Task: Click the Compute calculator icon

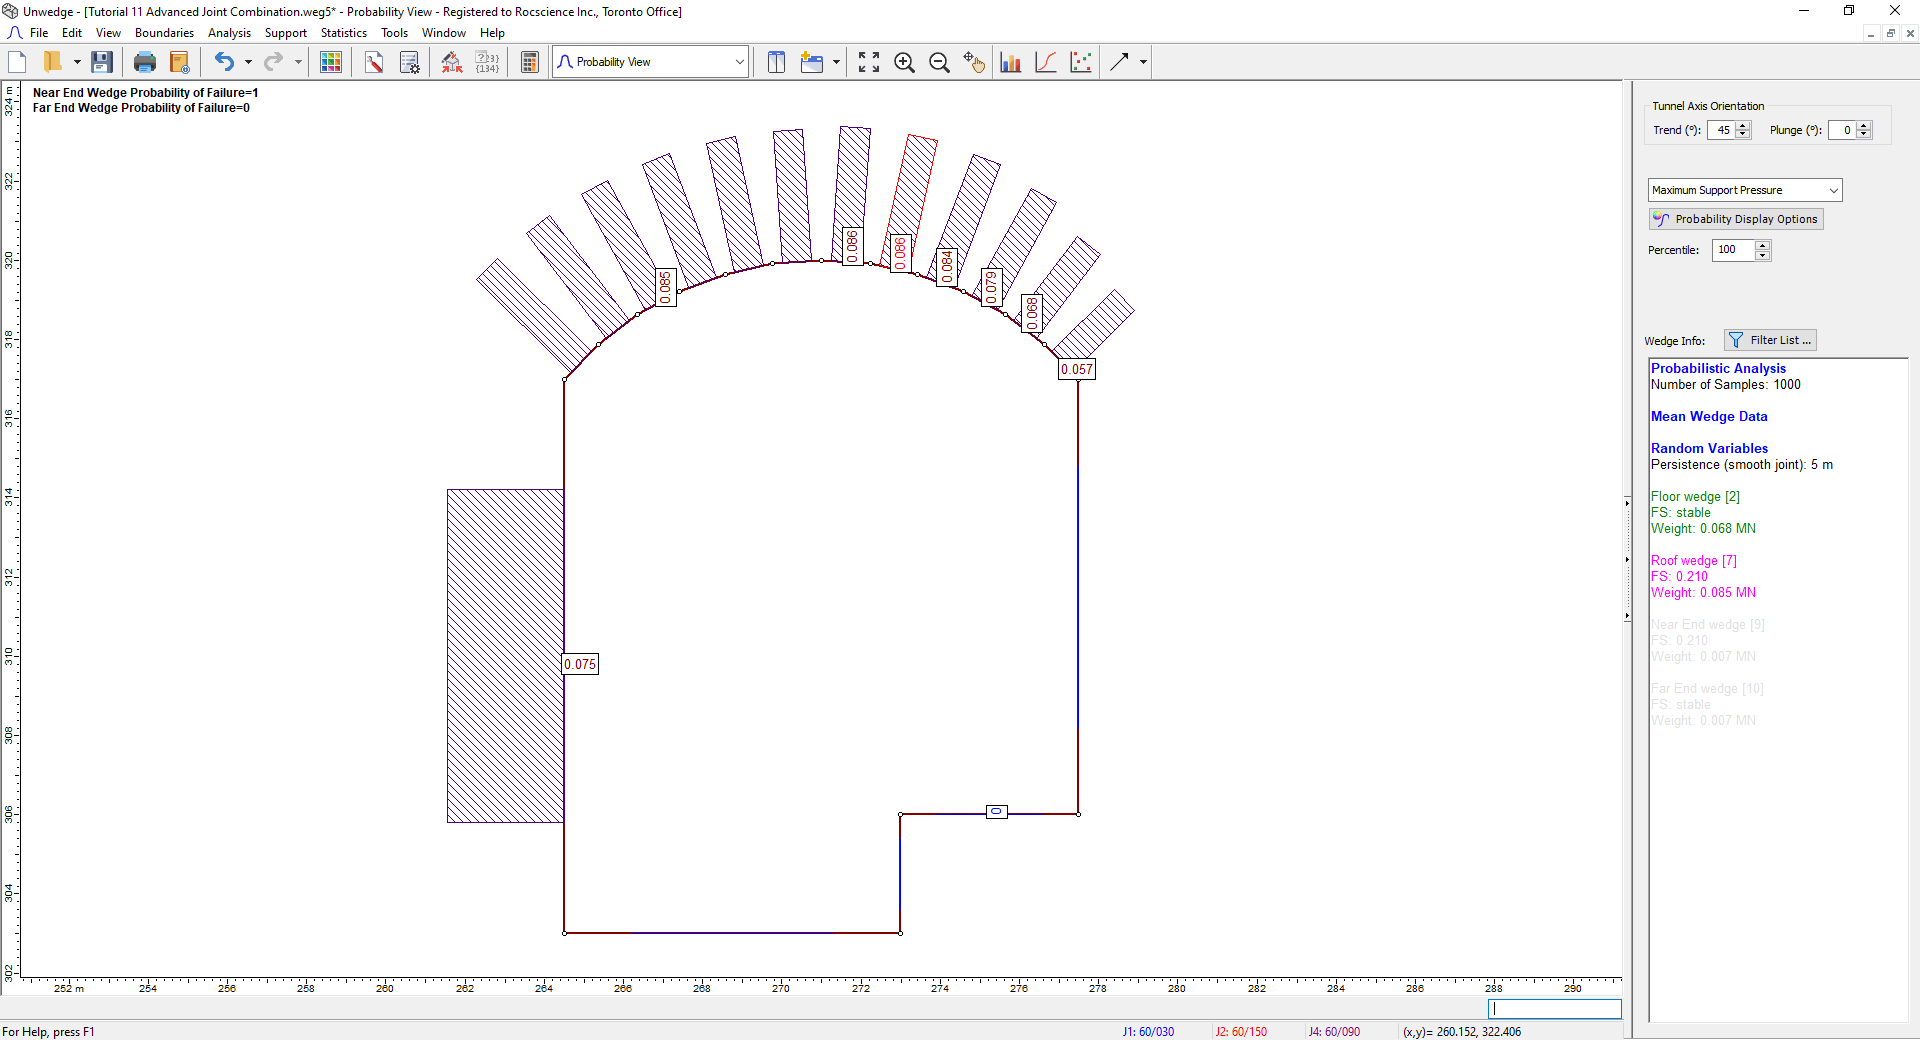Action: pos(530,62)
